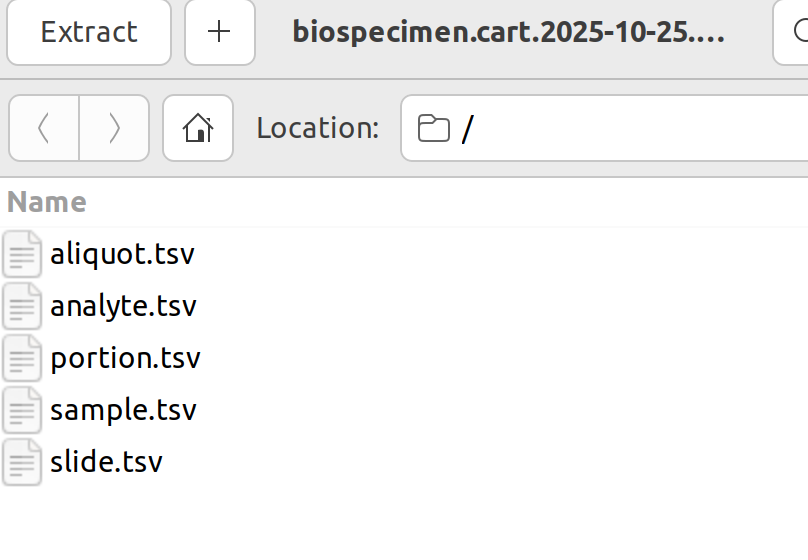Select the portion.tsv file name
Viewport: 808px width, 560px height.
point(125,358)
